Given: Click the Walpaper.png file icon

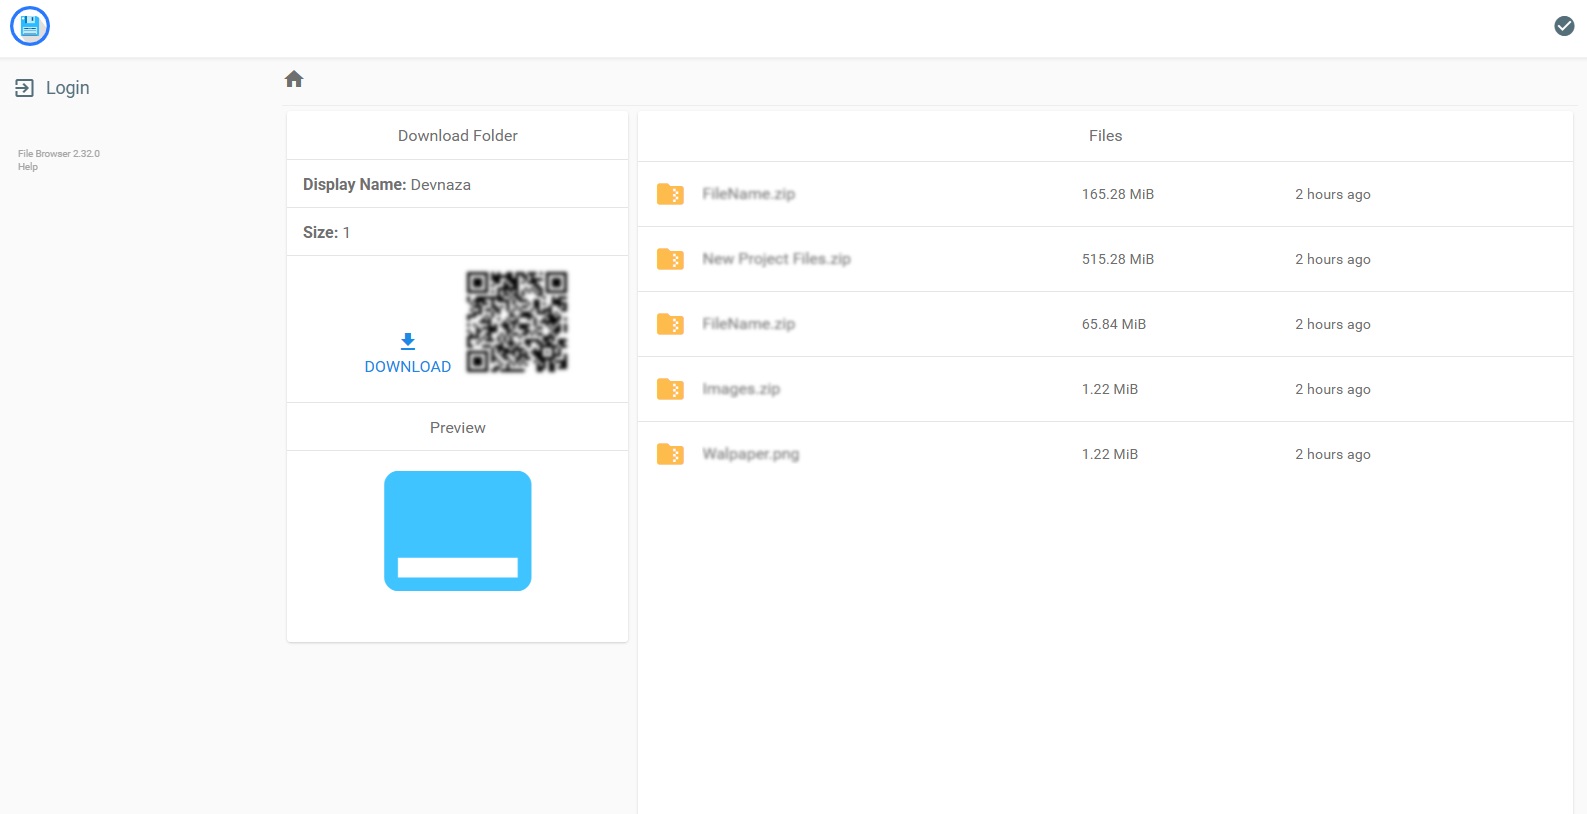Looking at the screenshot, I should pos(670,454).
